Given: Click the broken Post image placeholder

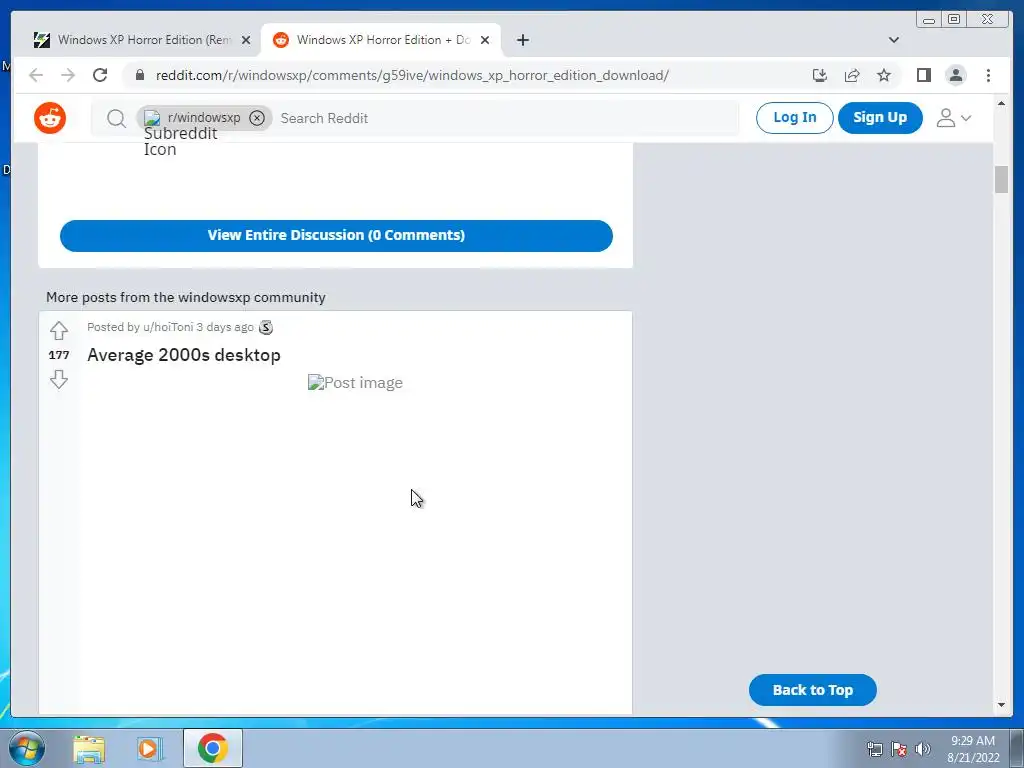Looking at the screenshot, I should 355,383.
